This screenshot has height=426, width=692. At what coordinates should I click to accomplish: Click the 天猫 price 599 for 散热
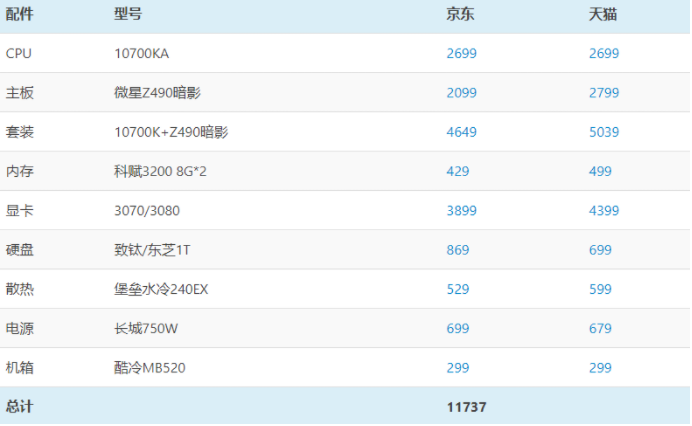[x=600, y=289]
